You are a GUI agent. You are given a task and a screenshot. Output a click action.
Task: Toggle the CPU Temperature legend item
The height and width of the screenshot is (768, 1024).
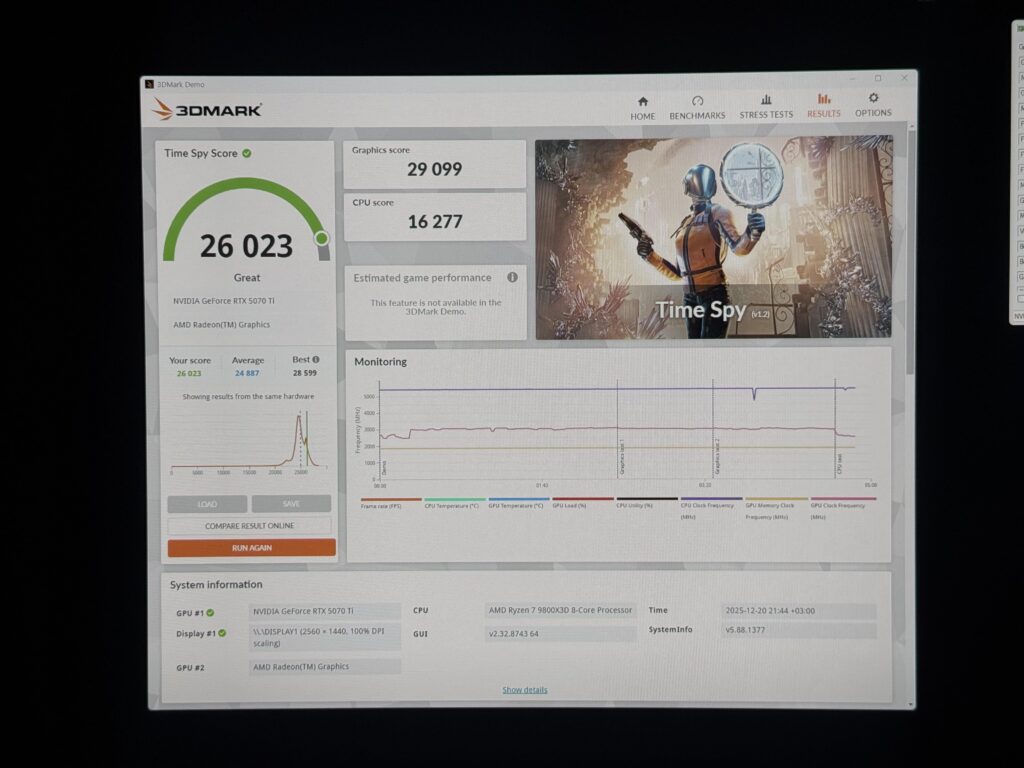454,503
